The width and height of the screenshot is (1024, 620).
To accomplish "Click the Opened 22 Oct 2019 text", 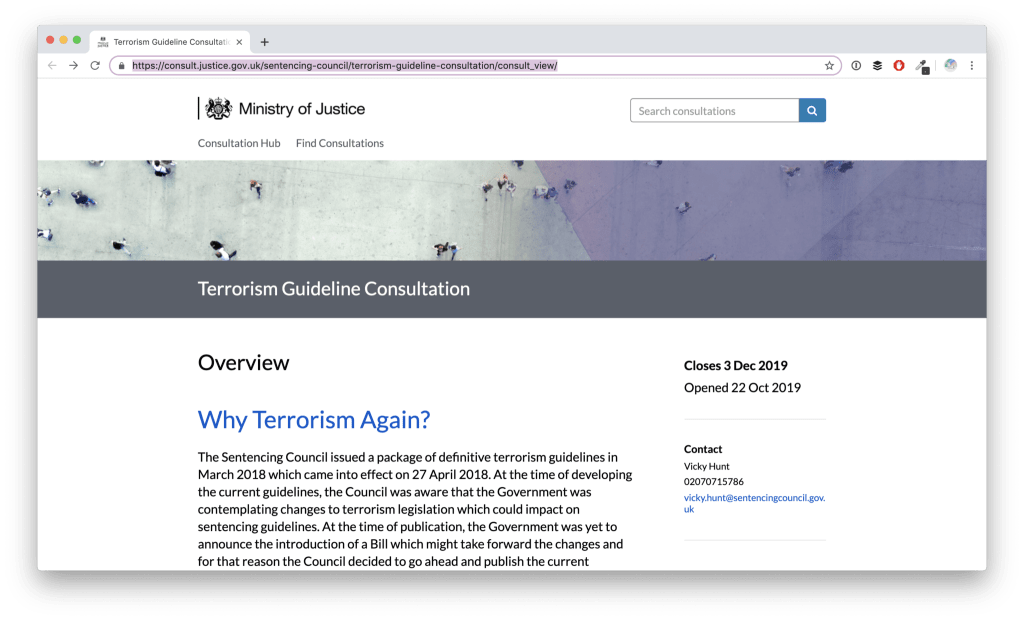I will click(x=743, y=387).
